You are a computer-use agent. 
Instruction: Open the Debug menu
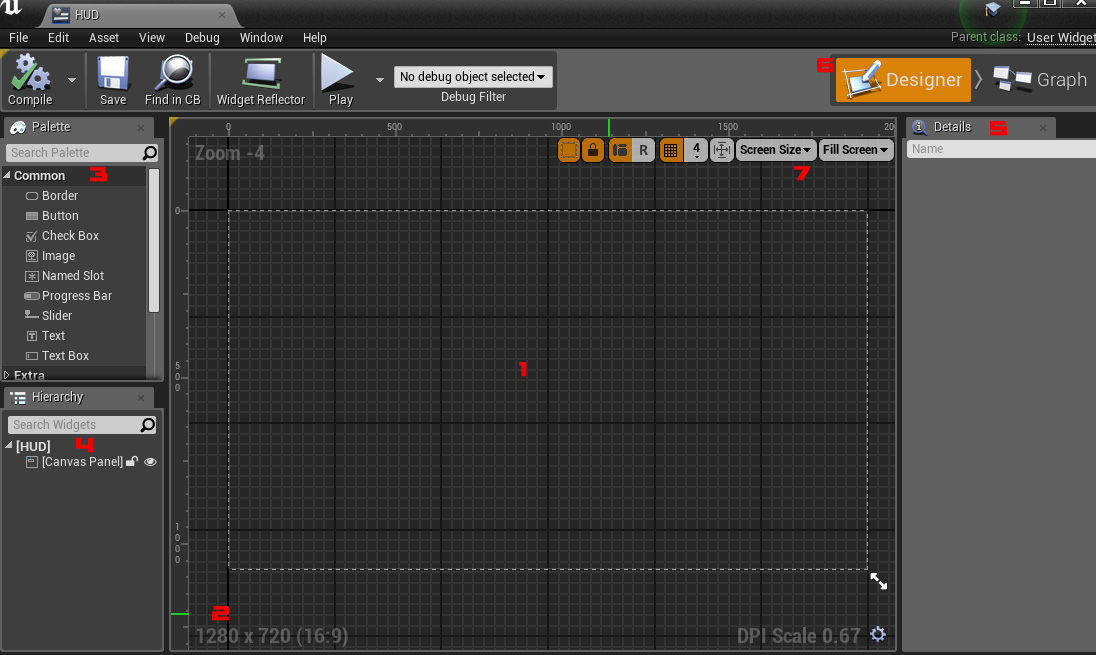(x=202, y=38)
